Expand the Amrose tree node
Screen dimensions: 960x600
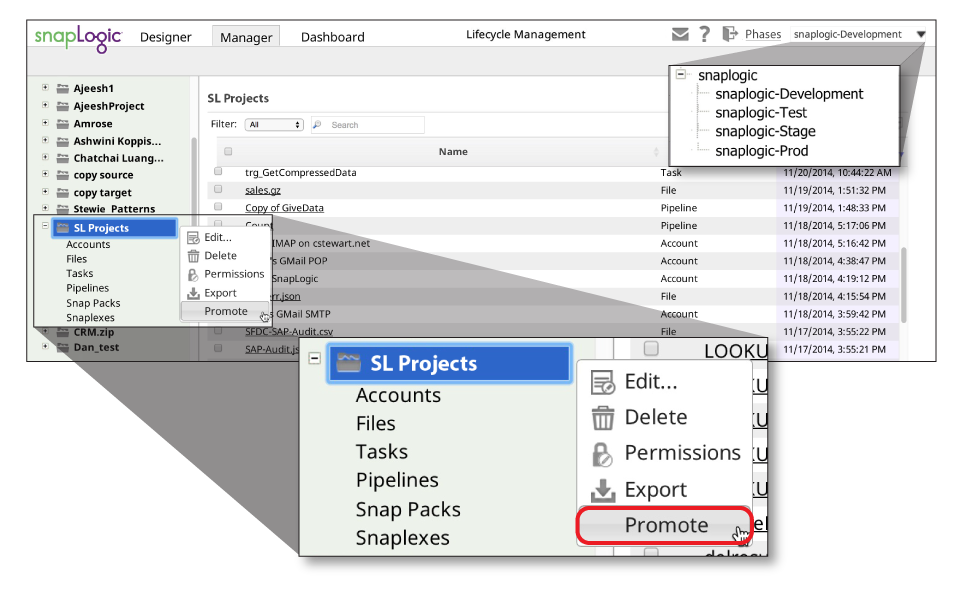[45, 123]
